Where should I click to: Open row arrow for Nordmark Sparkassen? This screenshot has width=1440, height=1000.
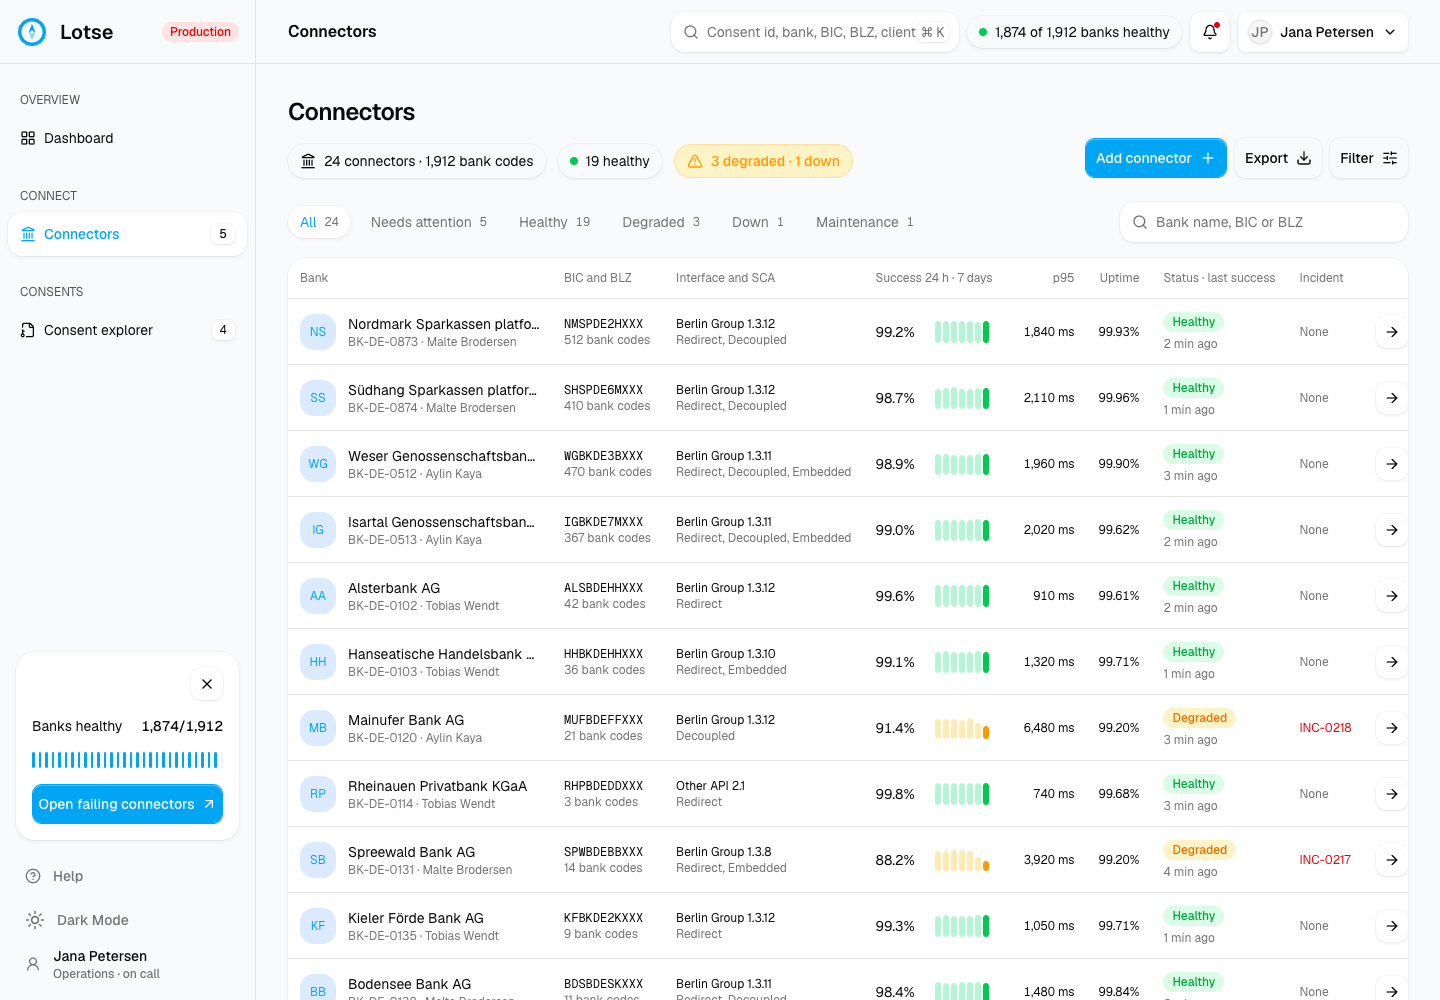click(x=1391, y=332)
